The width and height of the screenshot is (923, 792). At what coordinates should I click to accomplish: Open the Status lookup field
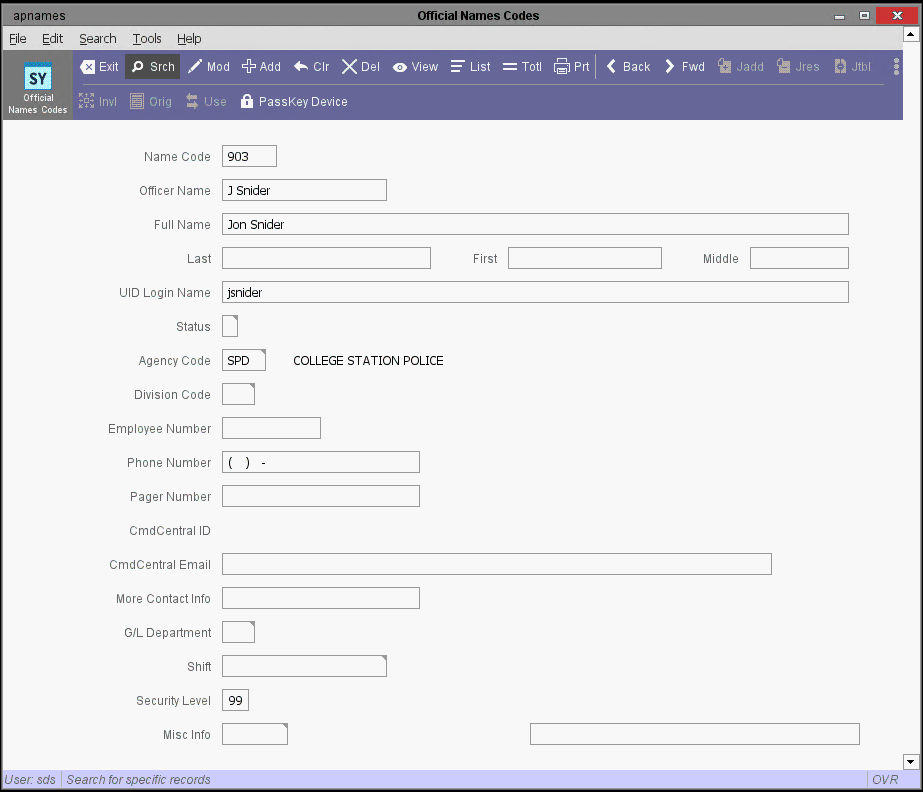(230, 326)
